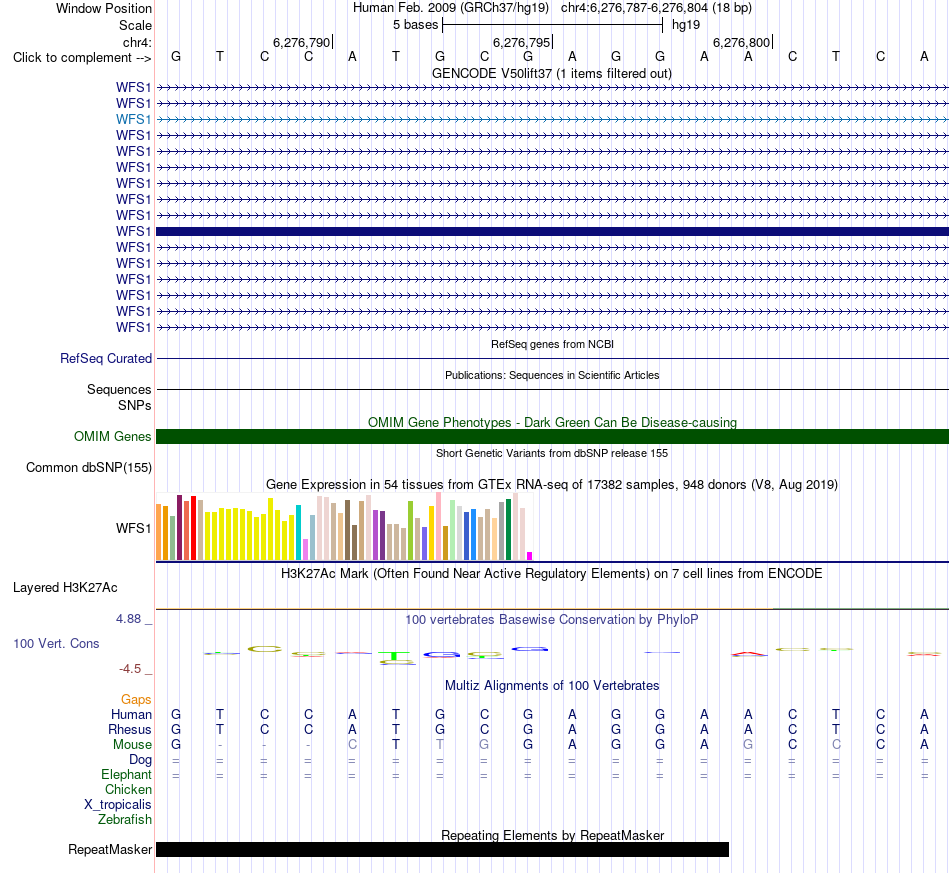Click the SNPs track label
The height and width of the screenshot is (873, 950).
[x=135, y=405]
